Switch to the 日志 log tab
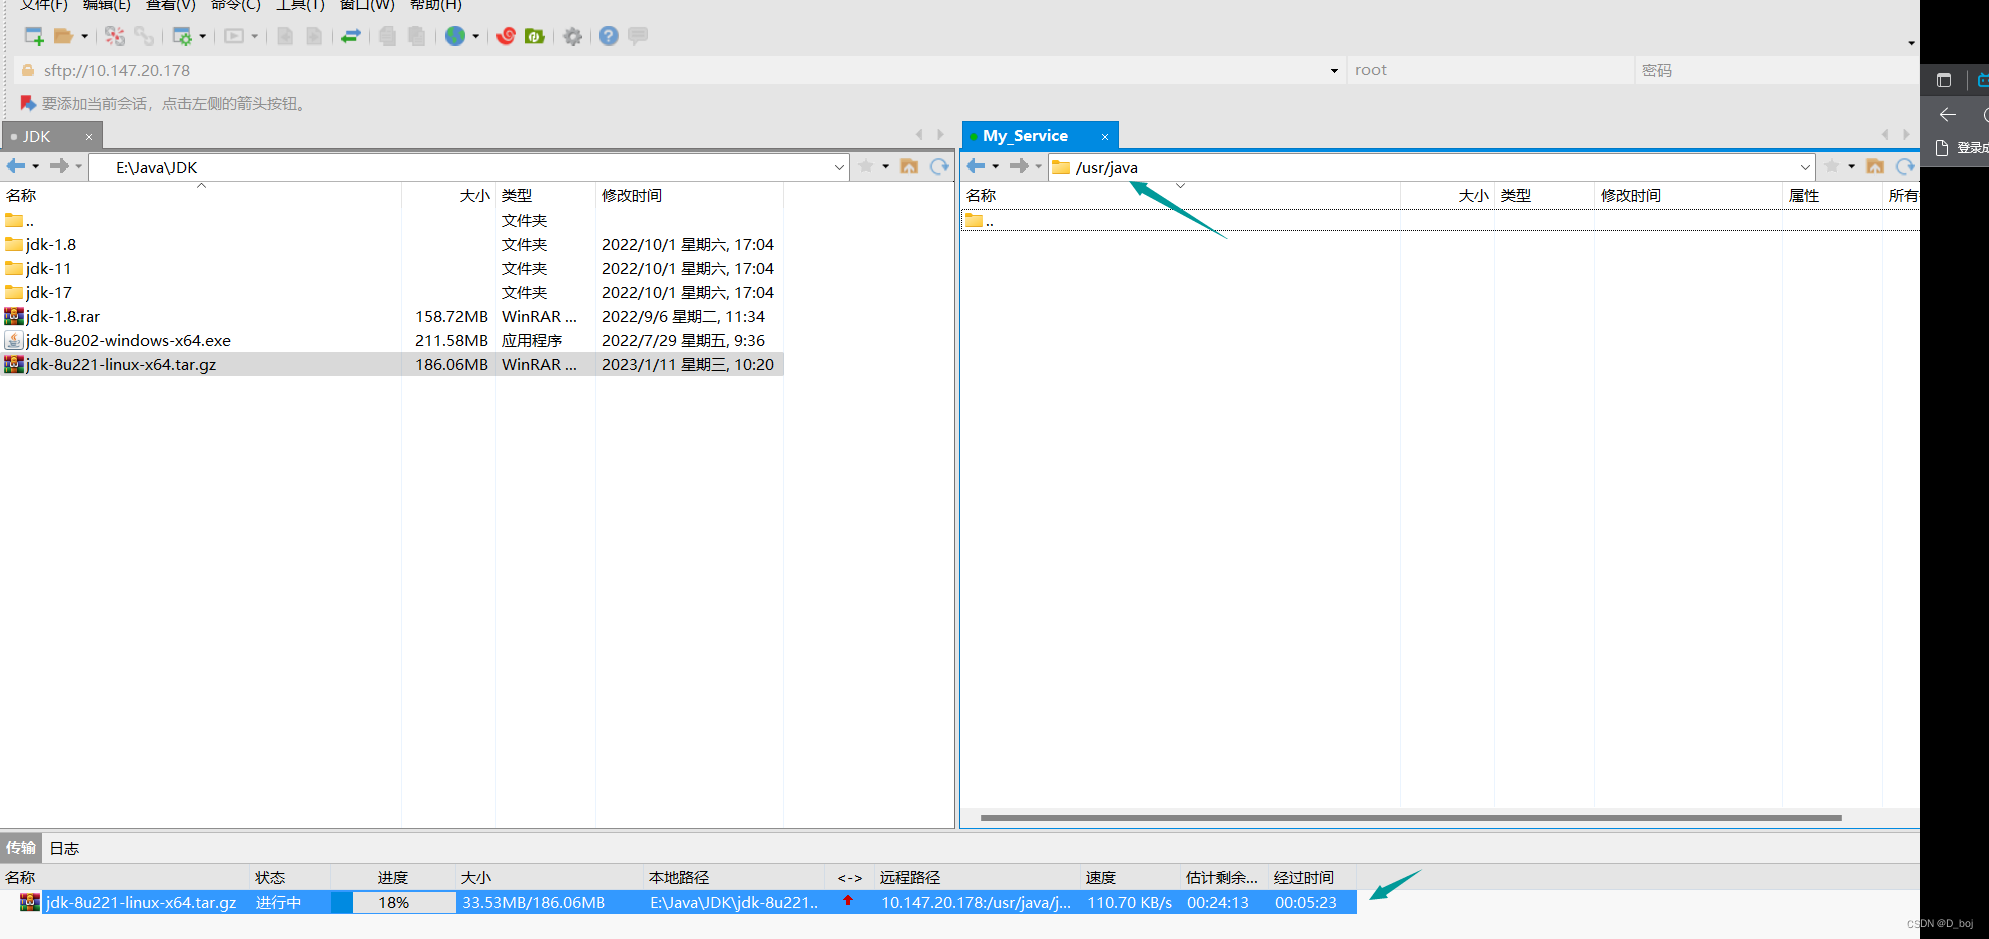This screenshot has width=1989, height=939. point(65,848)
